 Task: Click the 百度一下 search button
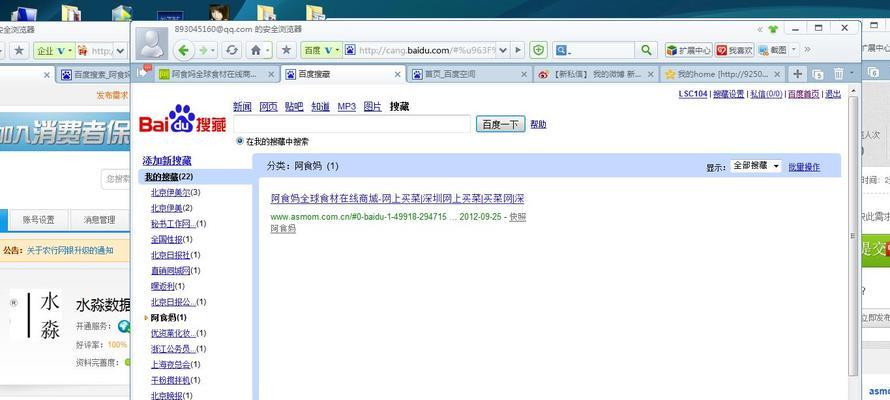click(x=500, y=124)
